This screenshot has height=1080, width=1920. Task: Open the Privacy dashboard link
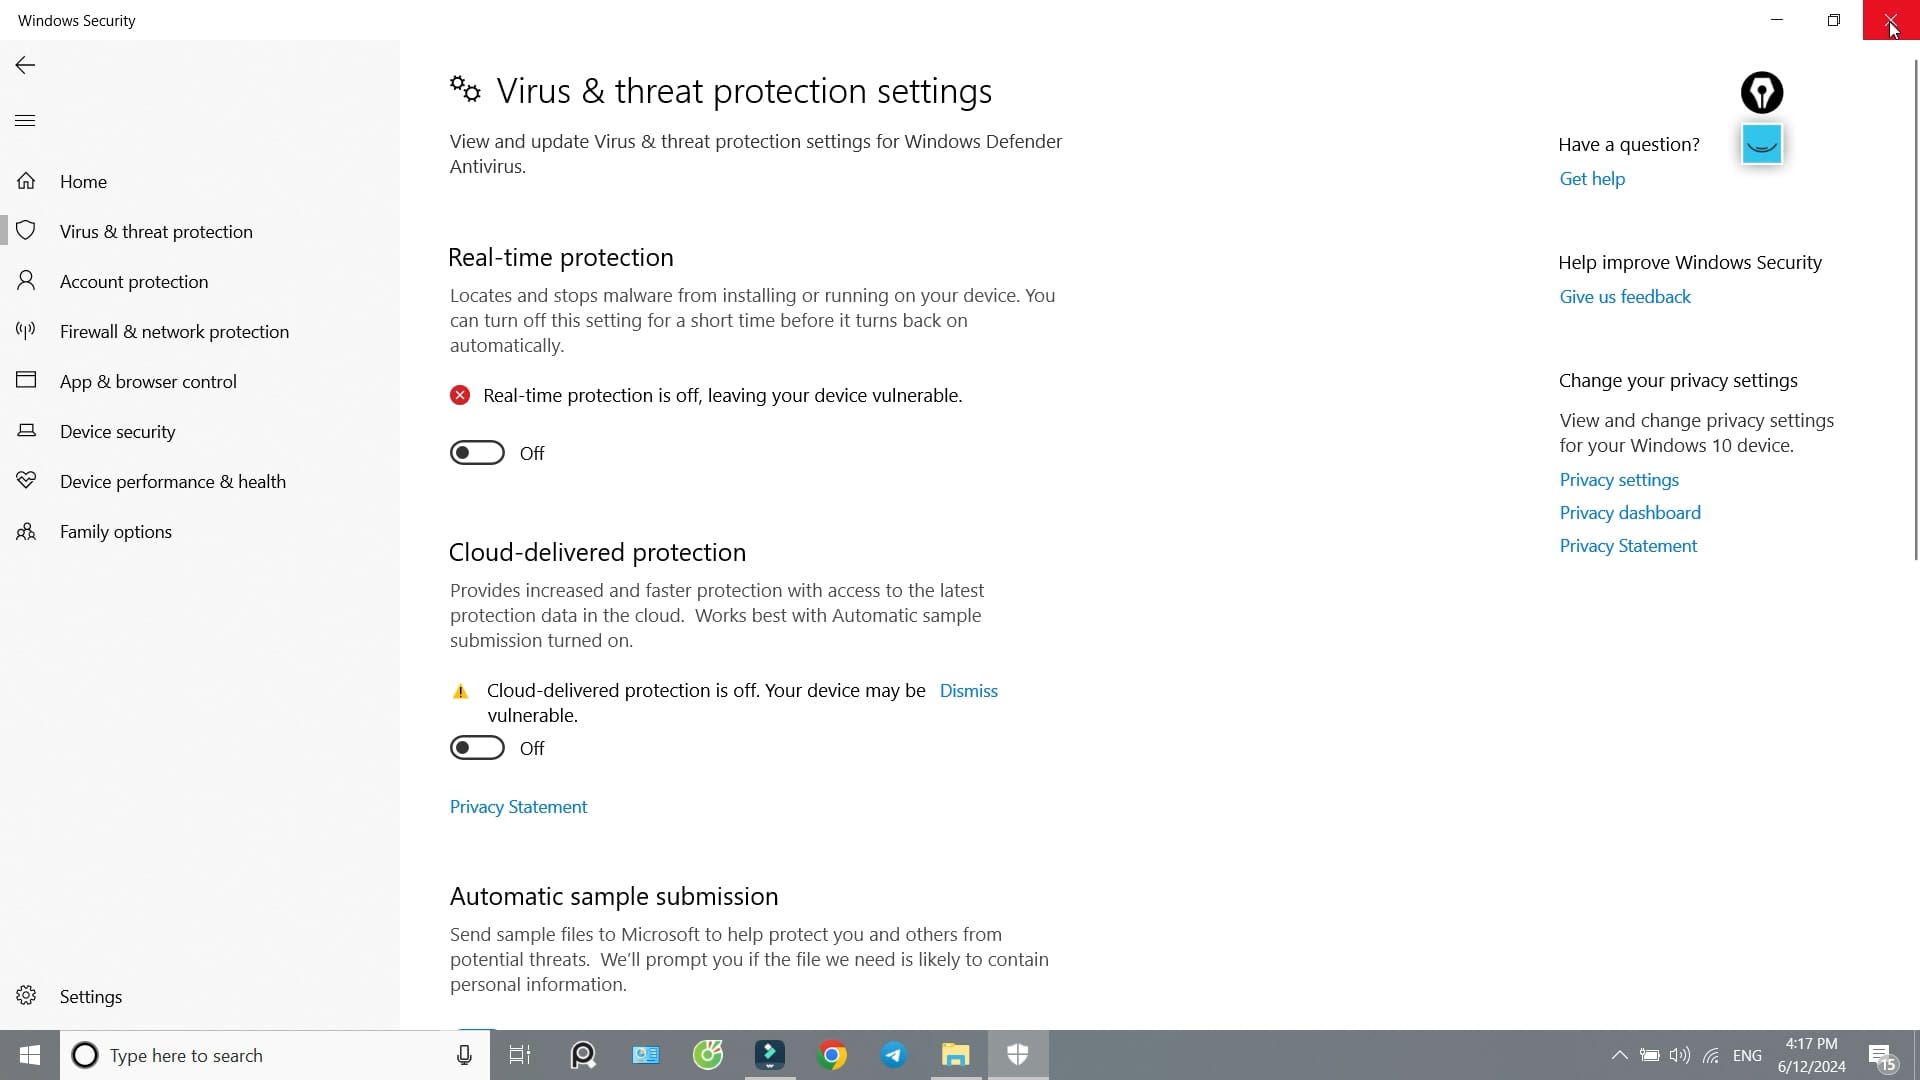point(1629,512)
